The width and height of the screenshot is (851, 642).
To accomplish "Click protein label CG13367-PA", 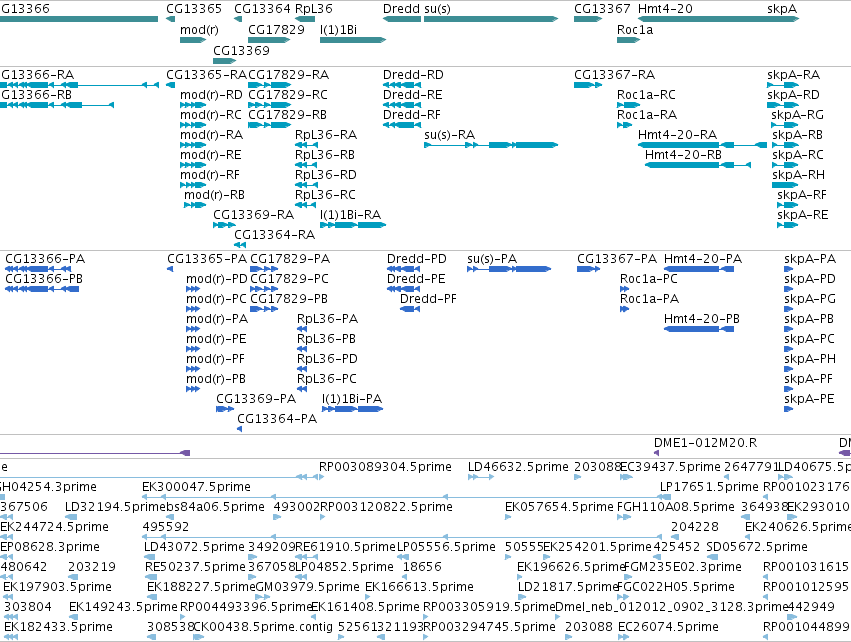I will (617, 258).
